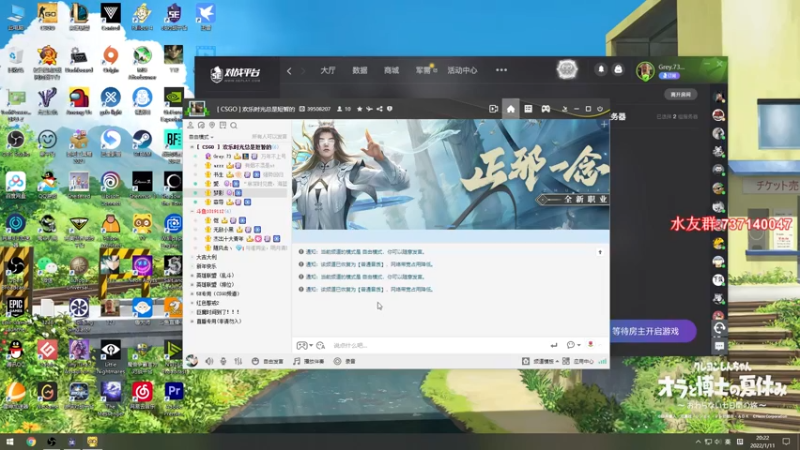The height and width of the screenshot is (450, 800).
Task: Click the star favorite icon in channel title bar
Action: point(360,109)
